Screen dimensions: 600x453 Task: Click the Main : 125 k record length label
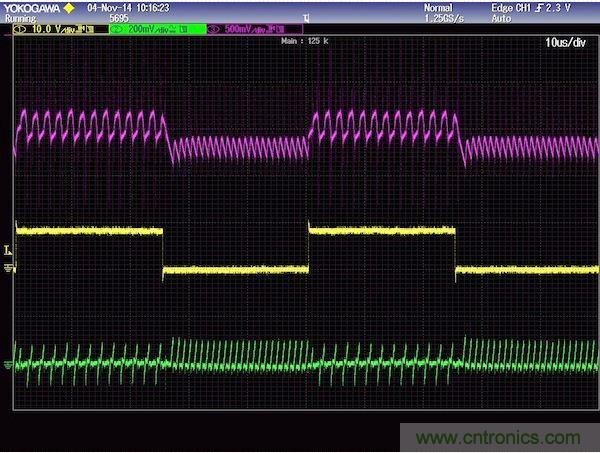(304, 41)
